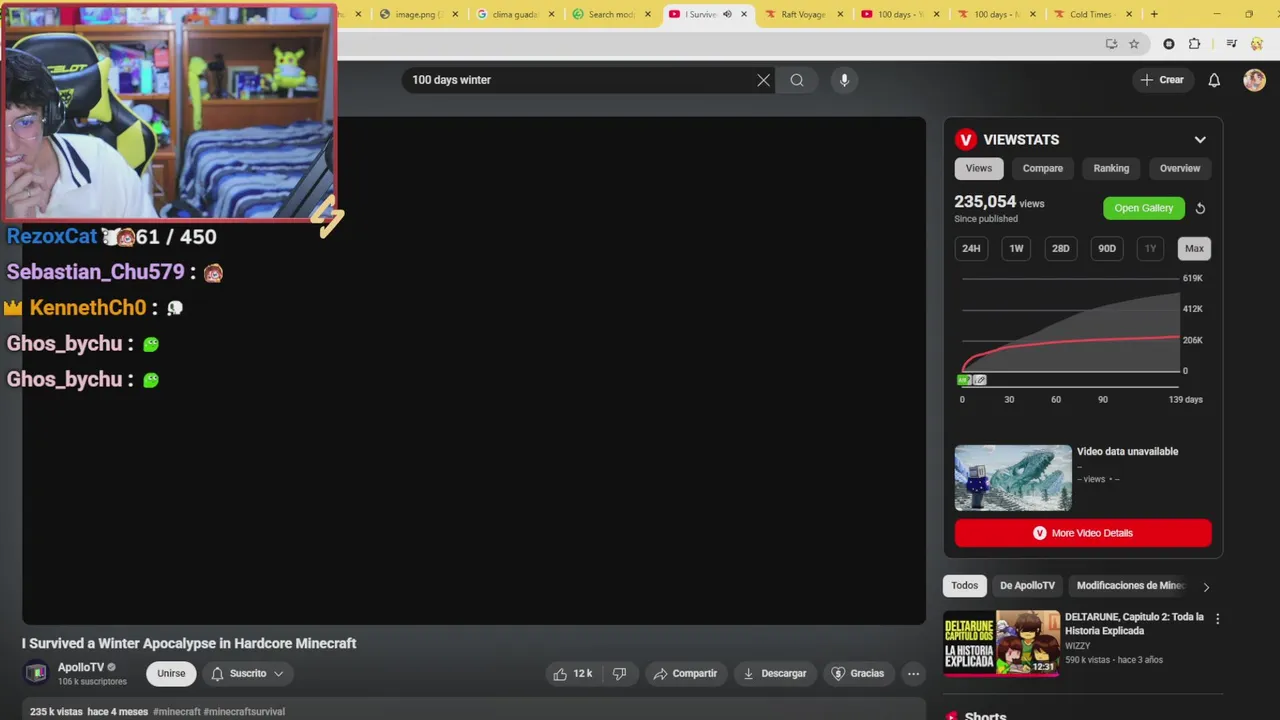The height and width of the screenshot is (720, 1280).
Task: Click the Gracias button
Action: pos(858,674)
